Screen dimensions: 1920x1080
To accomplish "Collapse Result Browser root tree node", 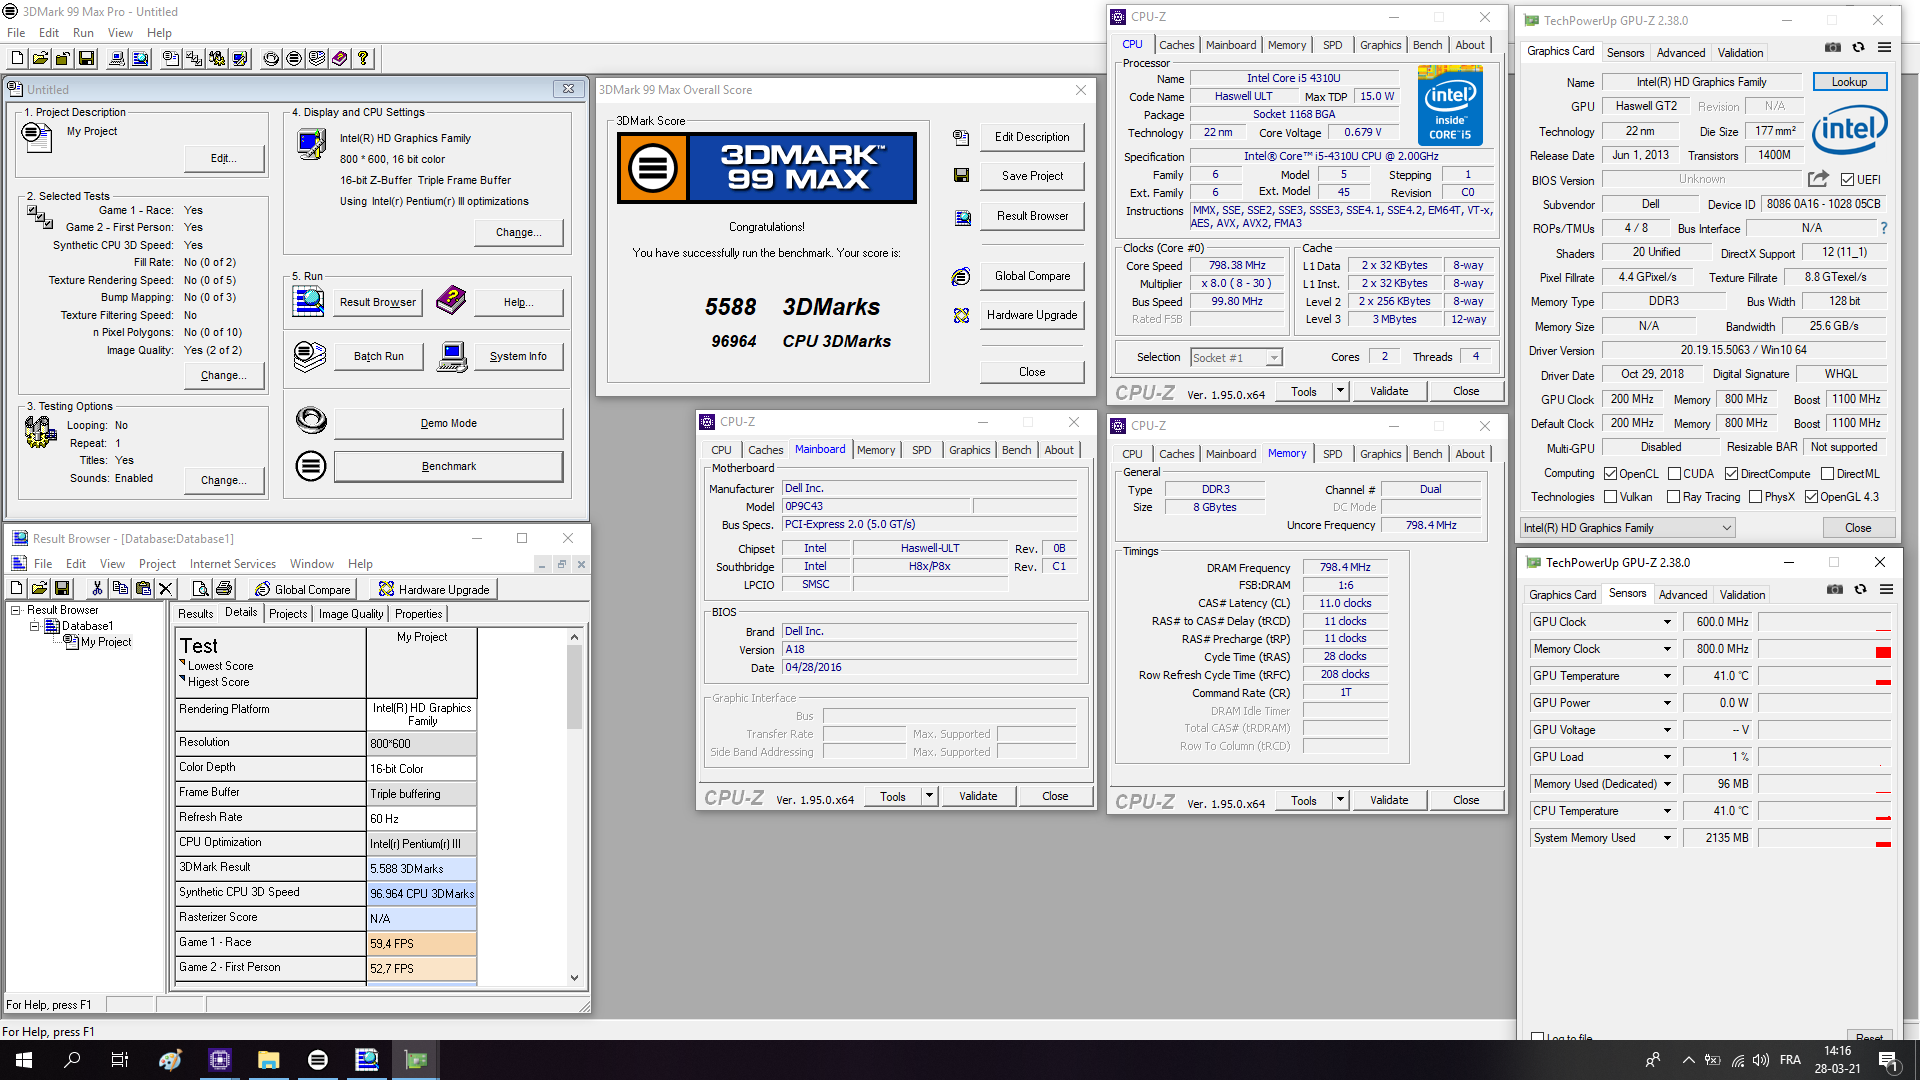I will pos(16,610).
